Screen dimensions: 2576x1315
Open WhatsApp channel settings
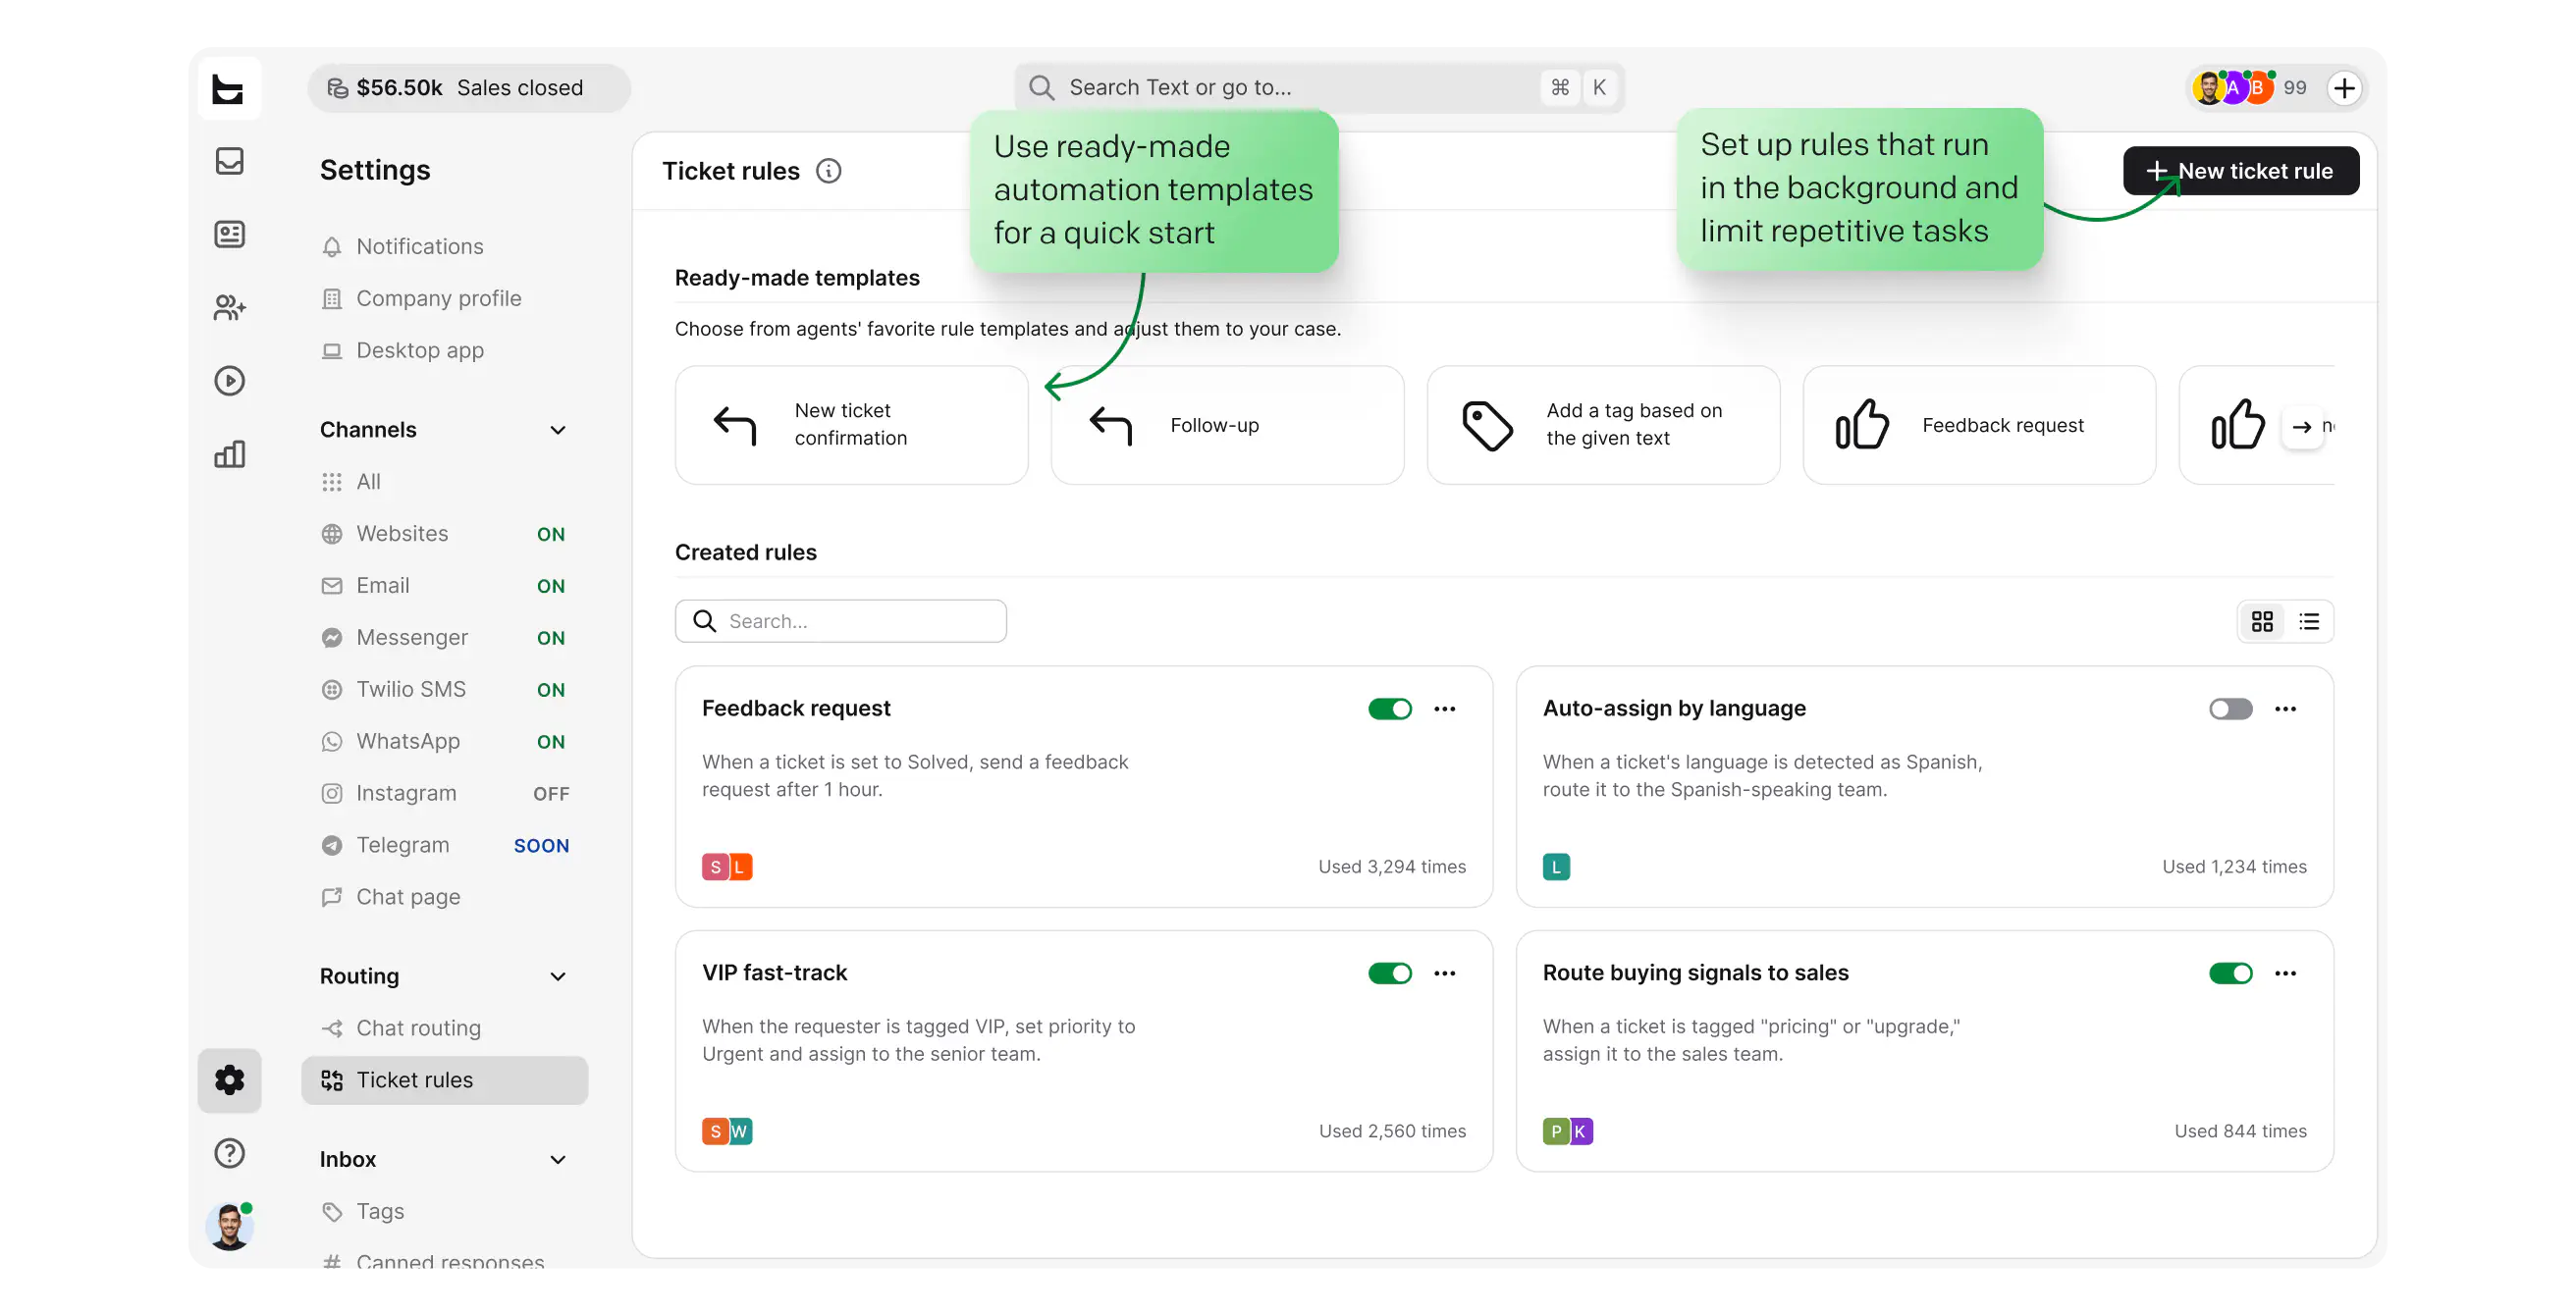[444, 742]
